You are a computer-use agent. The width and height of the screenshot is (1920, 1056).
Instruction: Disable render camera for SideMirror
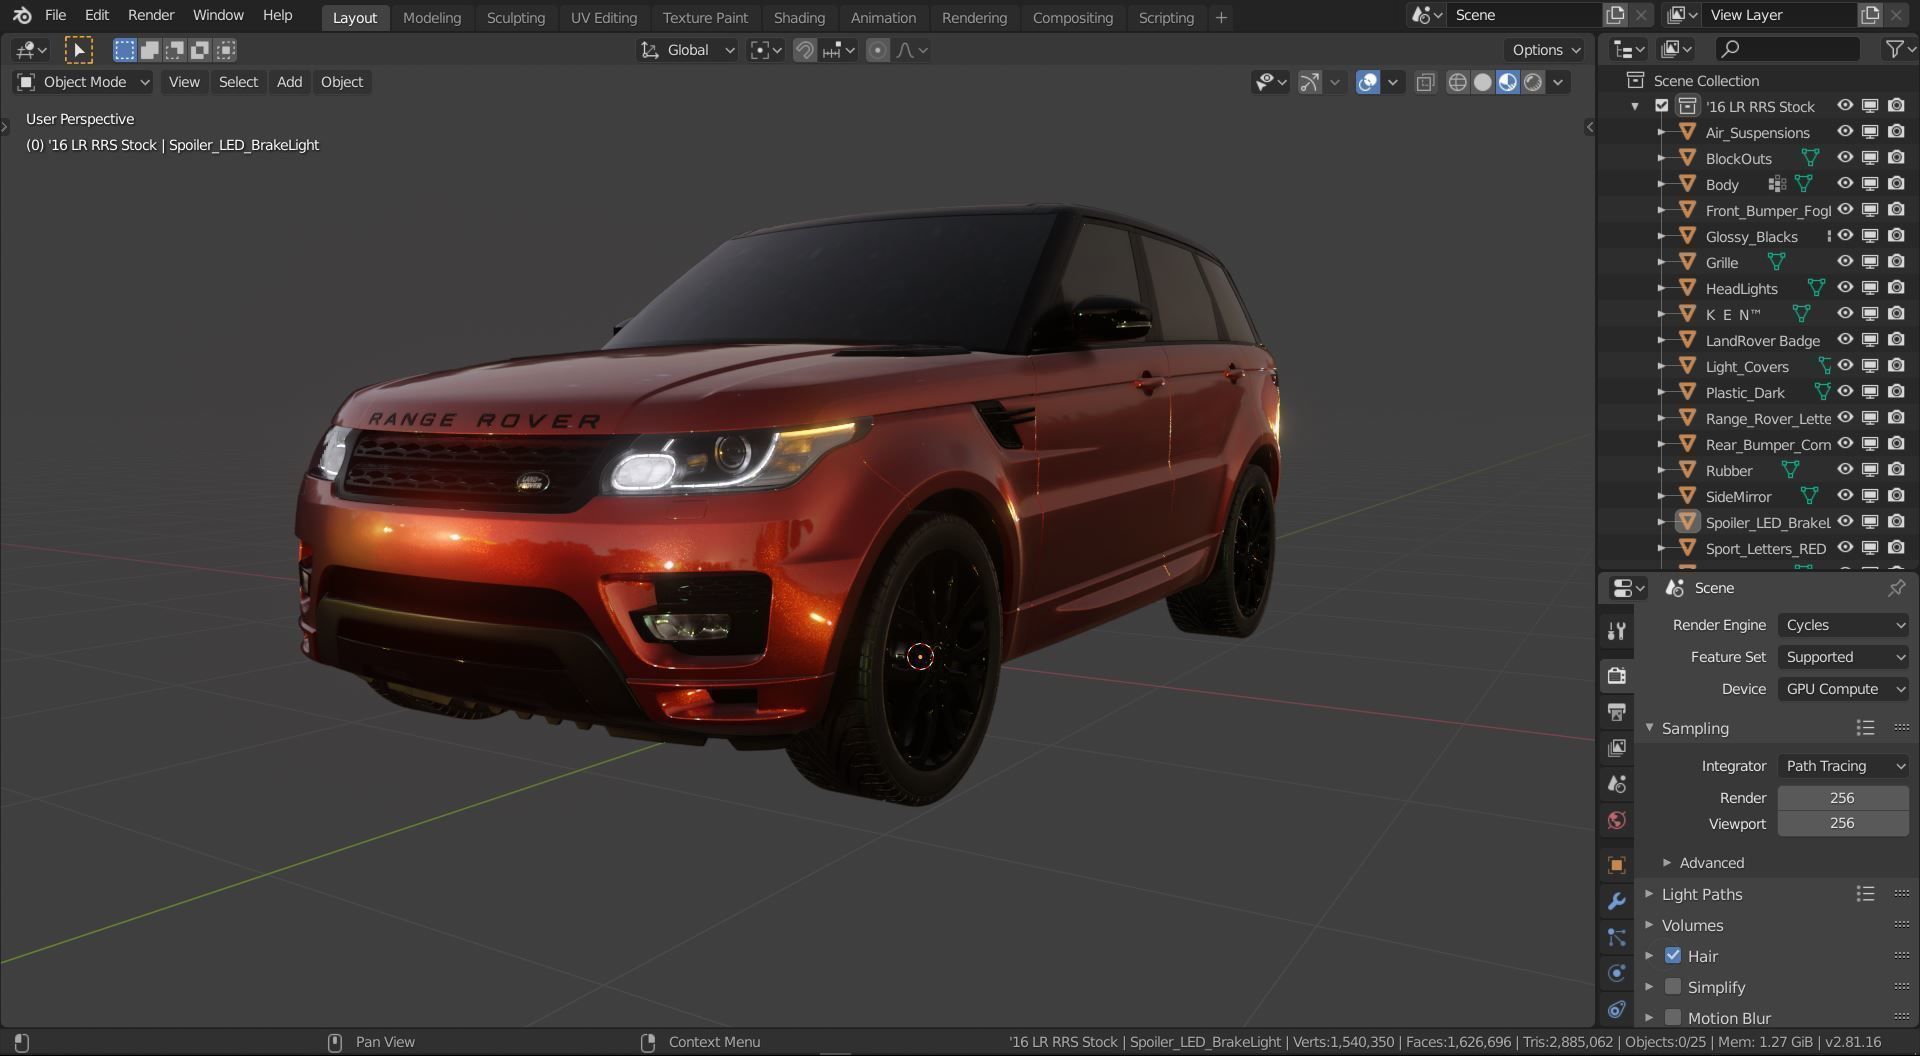pyautogui.click(x=1896, y=496)
